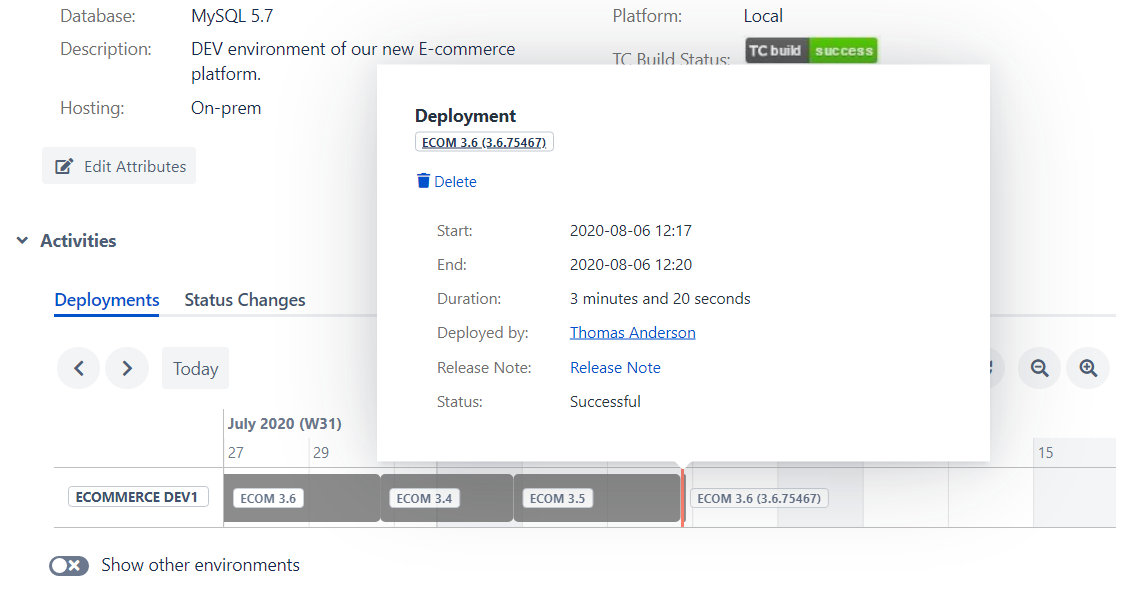Click the ECOMMERCE DEV1 environment label
The width and height of the screenshot is (1136, 608).
tap(138, 497)
